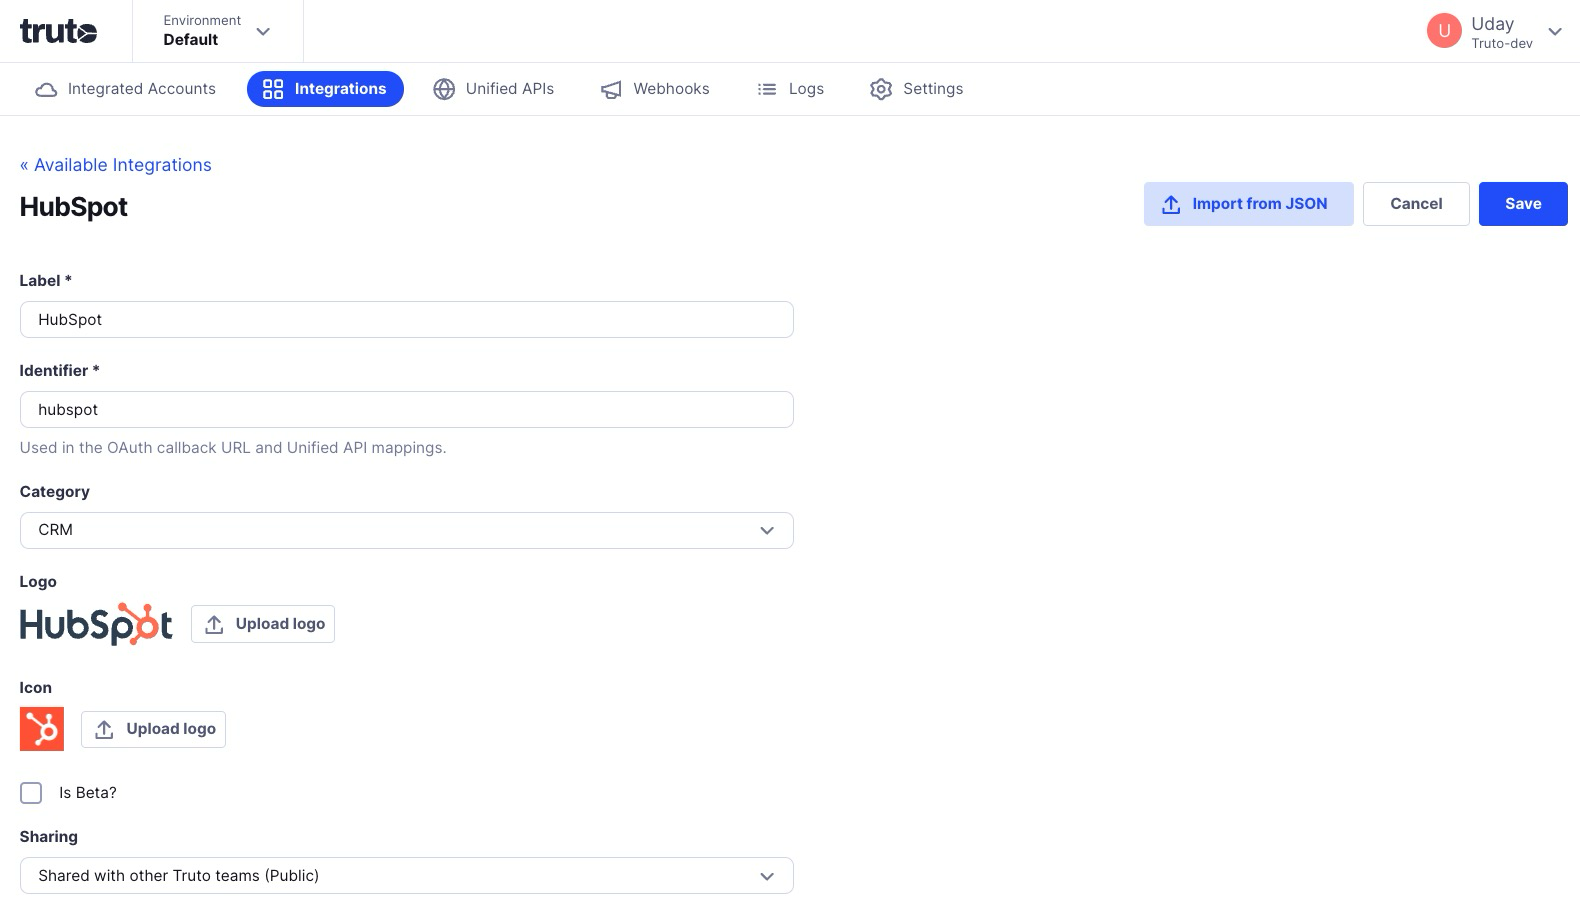Open the Settings tab
Image resolution: width=1580 pixels, height=918 pixels.
pyautogui.click(x=917, y=89)
